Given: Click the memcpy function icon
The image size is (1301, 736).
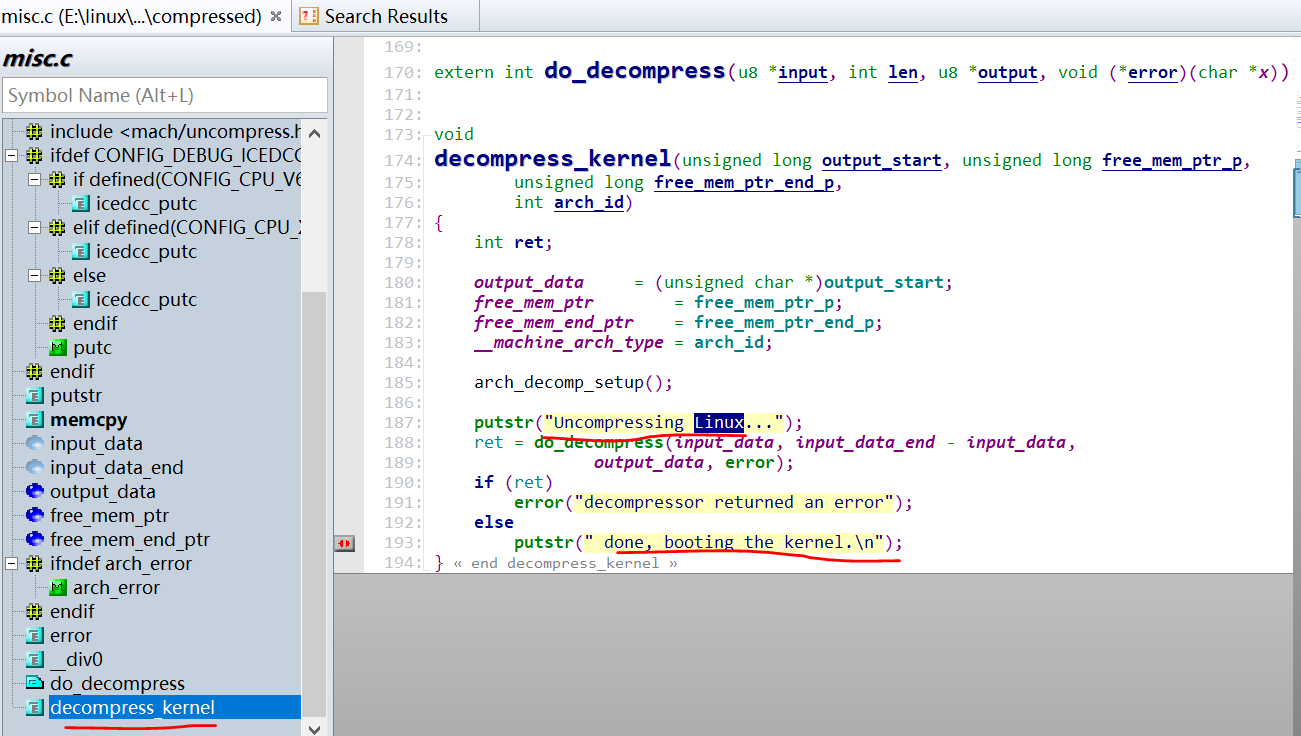Looking at the screenshot, I should pyautogui.click(x=35, y=420).
